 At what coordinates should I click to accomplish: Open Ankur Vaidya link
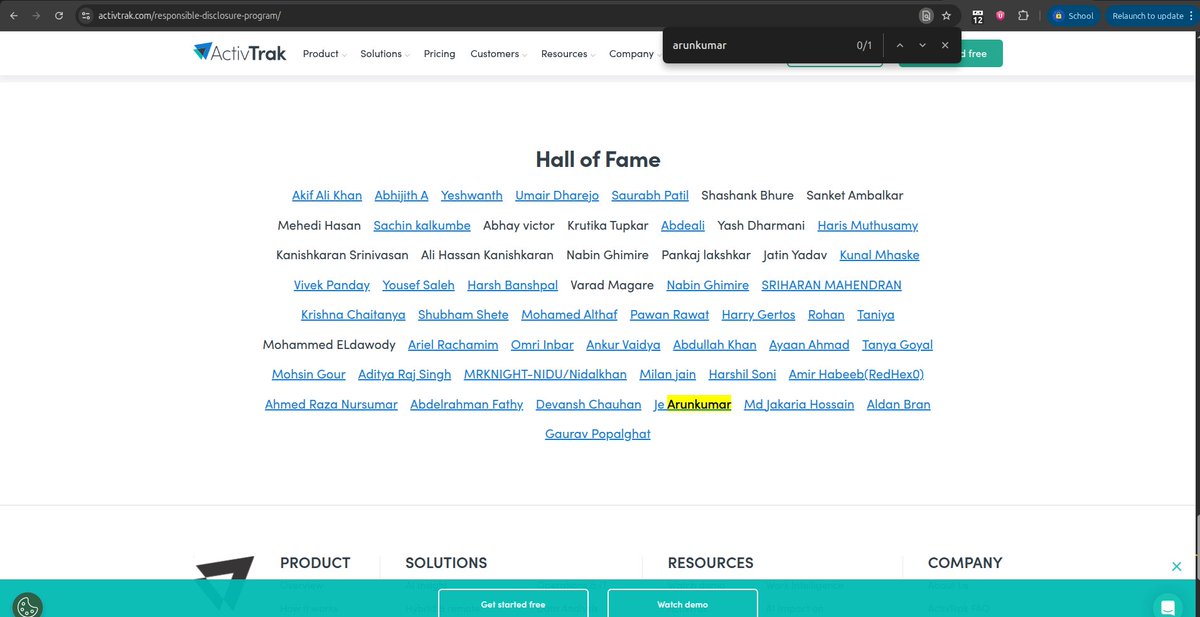[x=624, y=345]
